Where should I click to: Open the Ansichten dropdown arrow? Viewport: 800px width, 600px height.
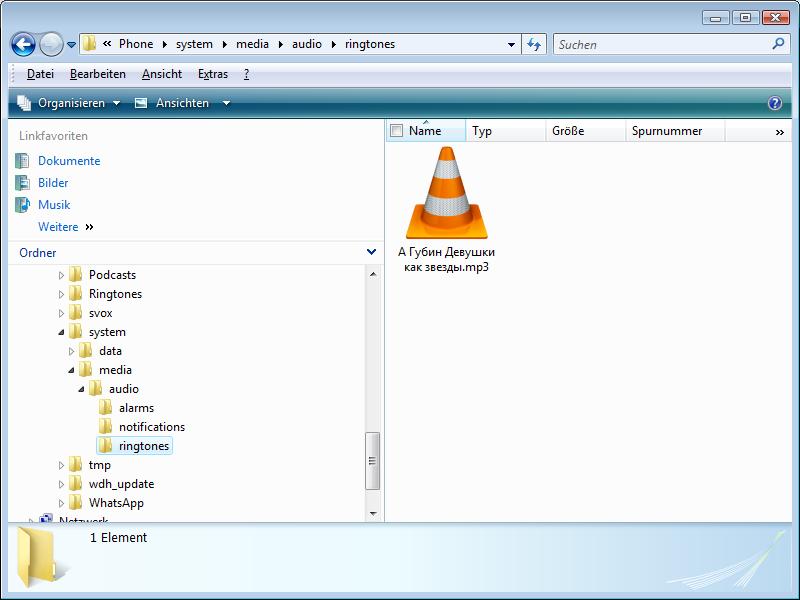tap(226, 103)
